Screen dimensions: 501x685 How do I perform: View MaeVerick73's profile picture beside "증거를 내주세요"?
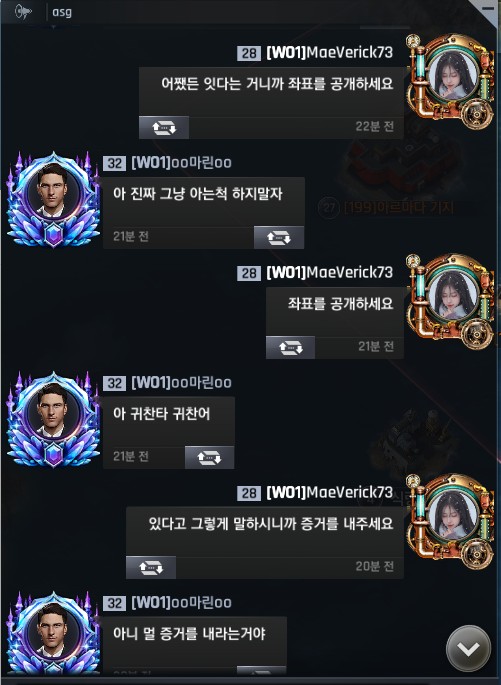452,522
